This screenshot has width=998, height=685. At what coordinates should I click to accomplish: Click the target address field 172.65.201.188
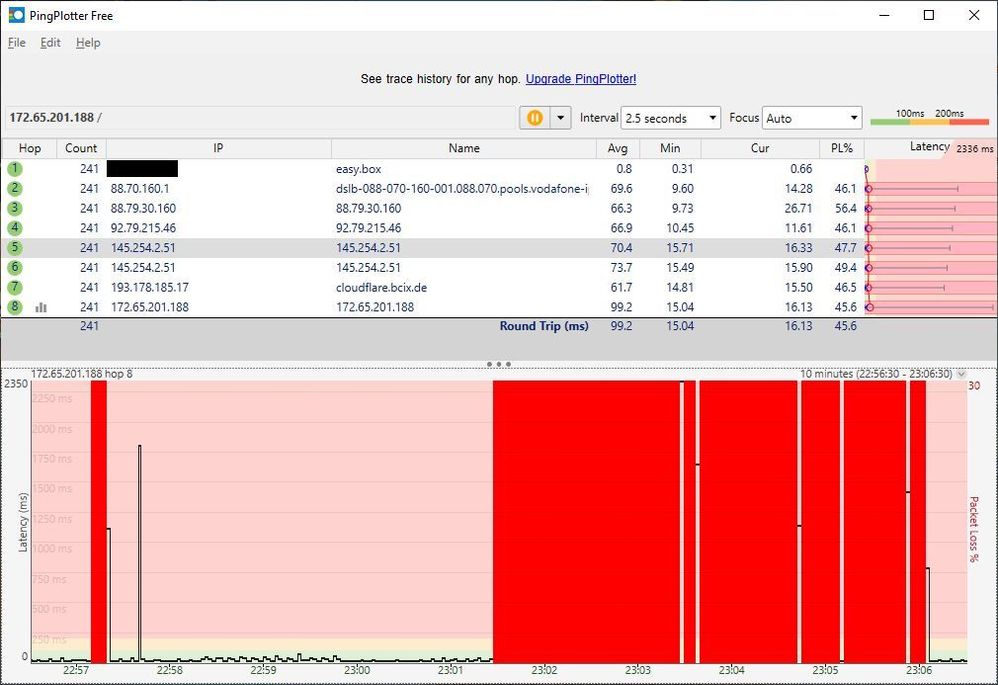[x=261, y=118]
